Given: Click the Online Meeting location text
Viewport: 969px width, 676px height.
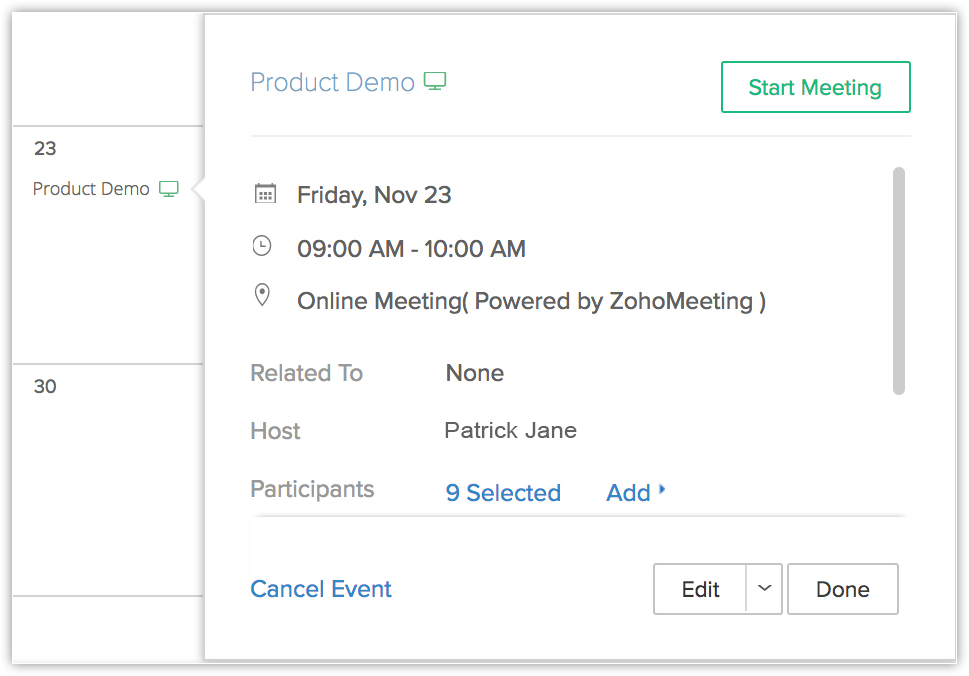Looking at the screenshot, I should [x=531, y=301].
